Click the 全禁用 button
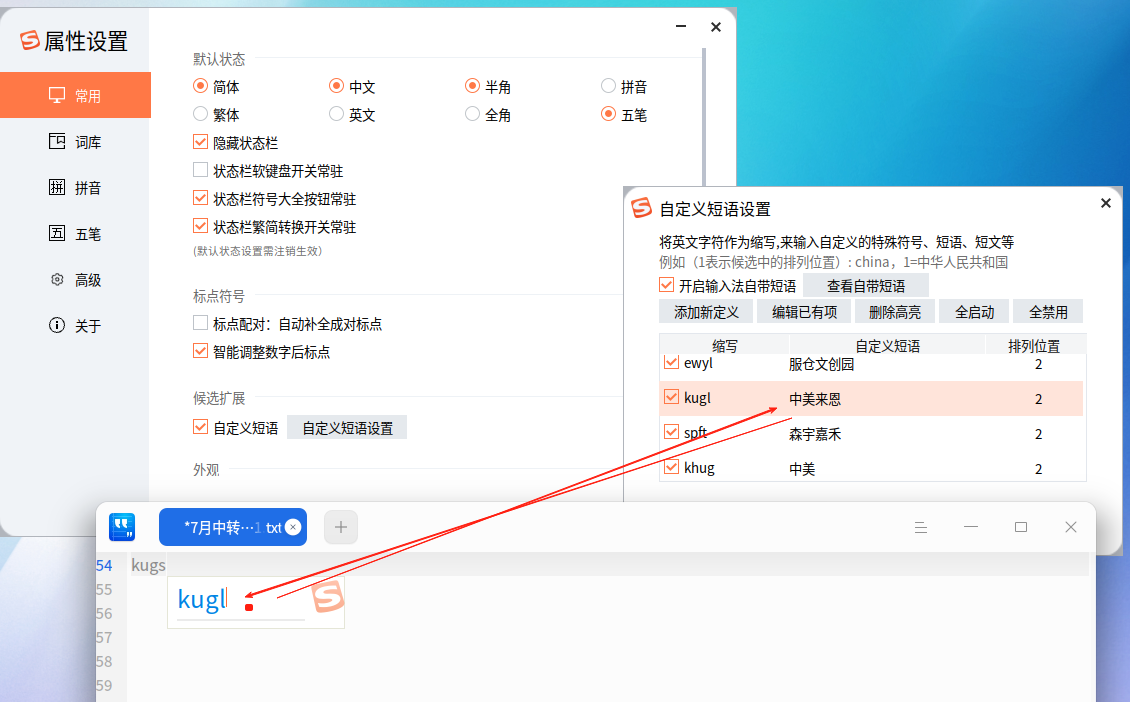Screen dimensions: 1130x702 pyautogui.click(x=1048, y=312)
